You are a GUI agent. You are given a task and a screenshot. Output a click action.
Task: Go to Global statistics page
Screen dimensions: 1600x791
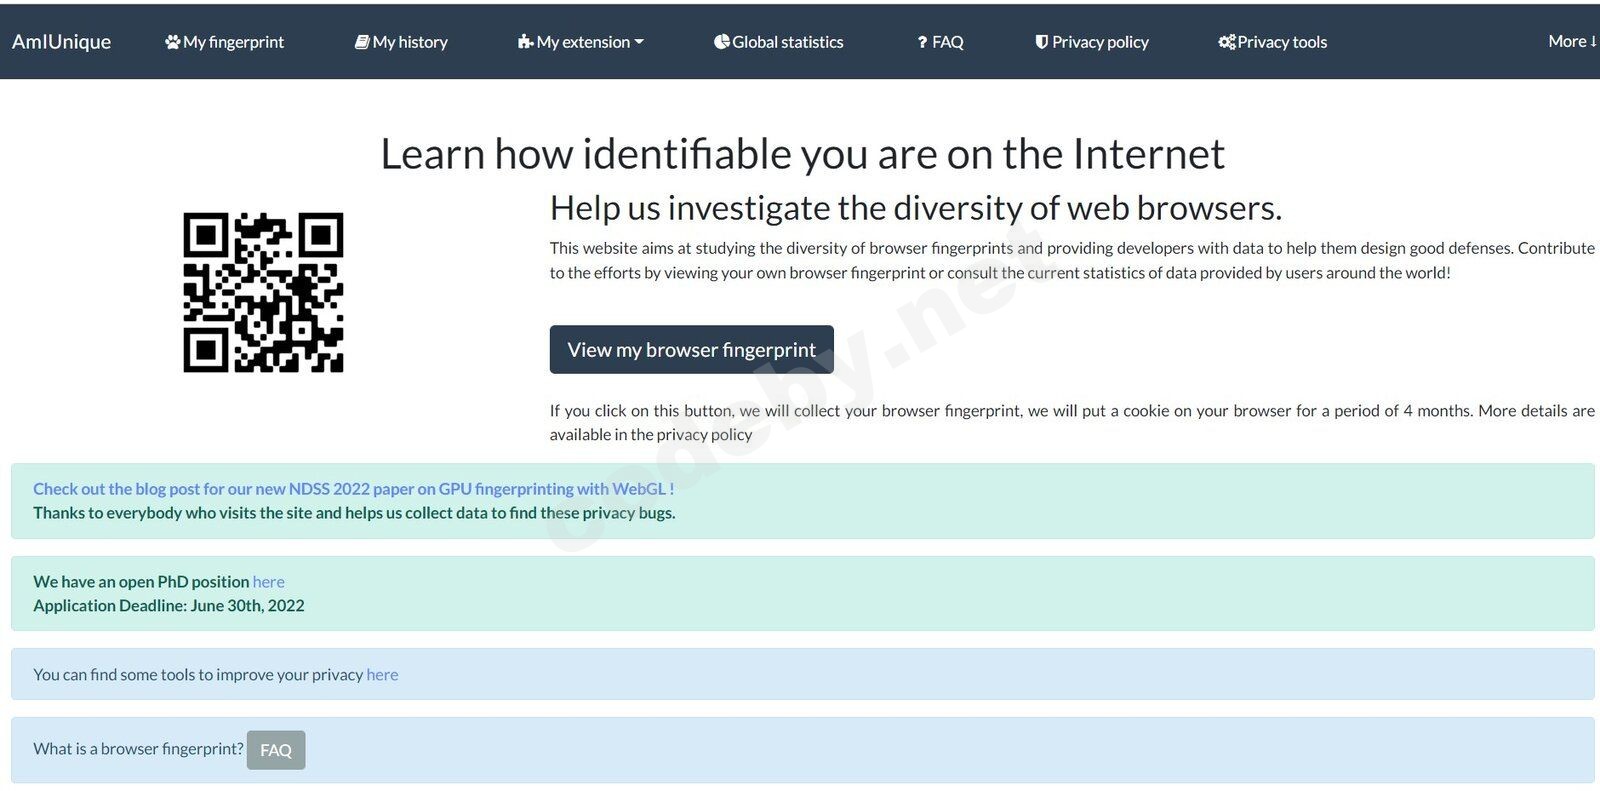pos(788,42)
